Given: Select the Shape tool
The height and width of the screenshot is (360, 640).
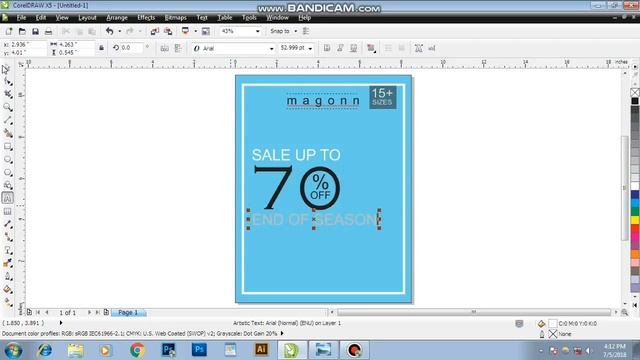Looking at the screenshot, I should click(x=8, y=82).
